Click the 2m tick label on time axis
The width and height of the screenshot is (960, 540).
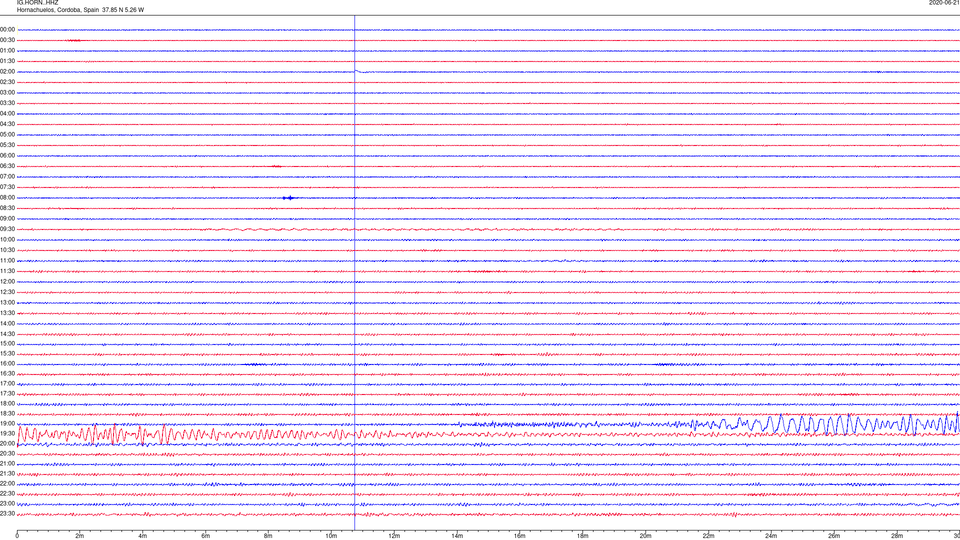(x=80, y=536)
